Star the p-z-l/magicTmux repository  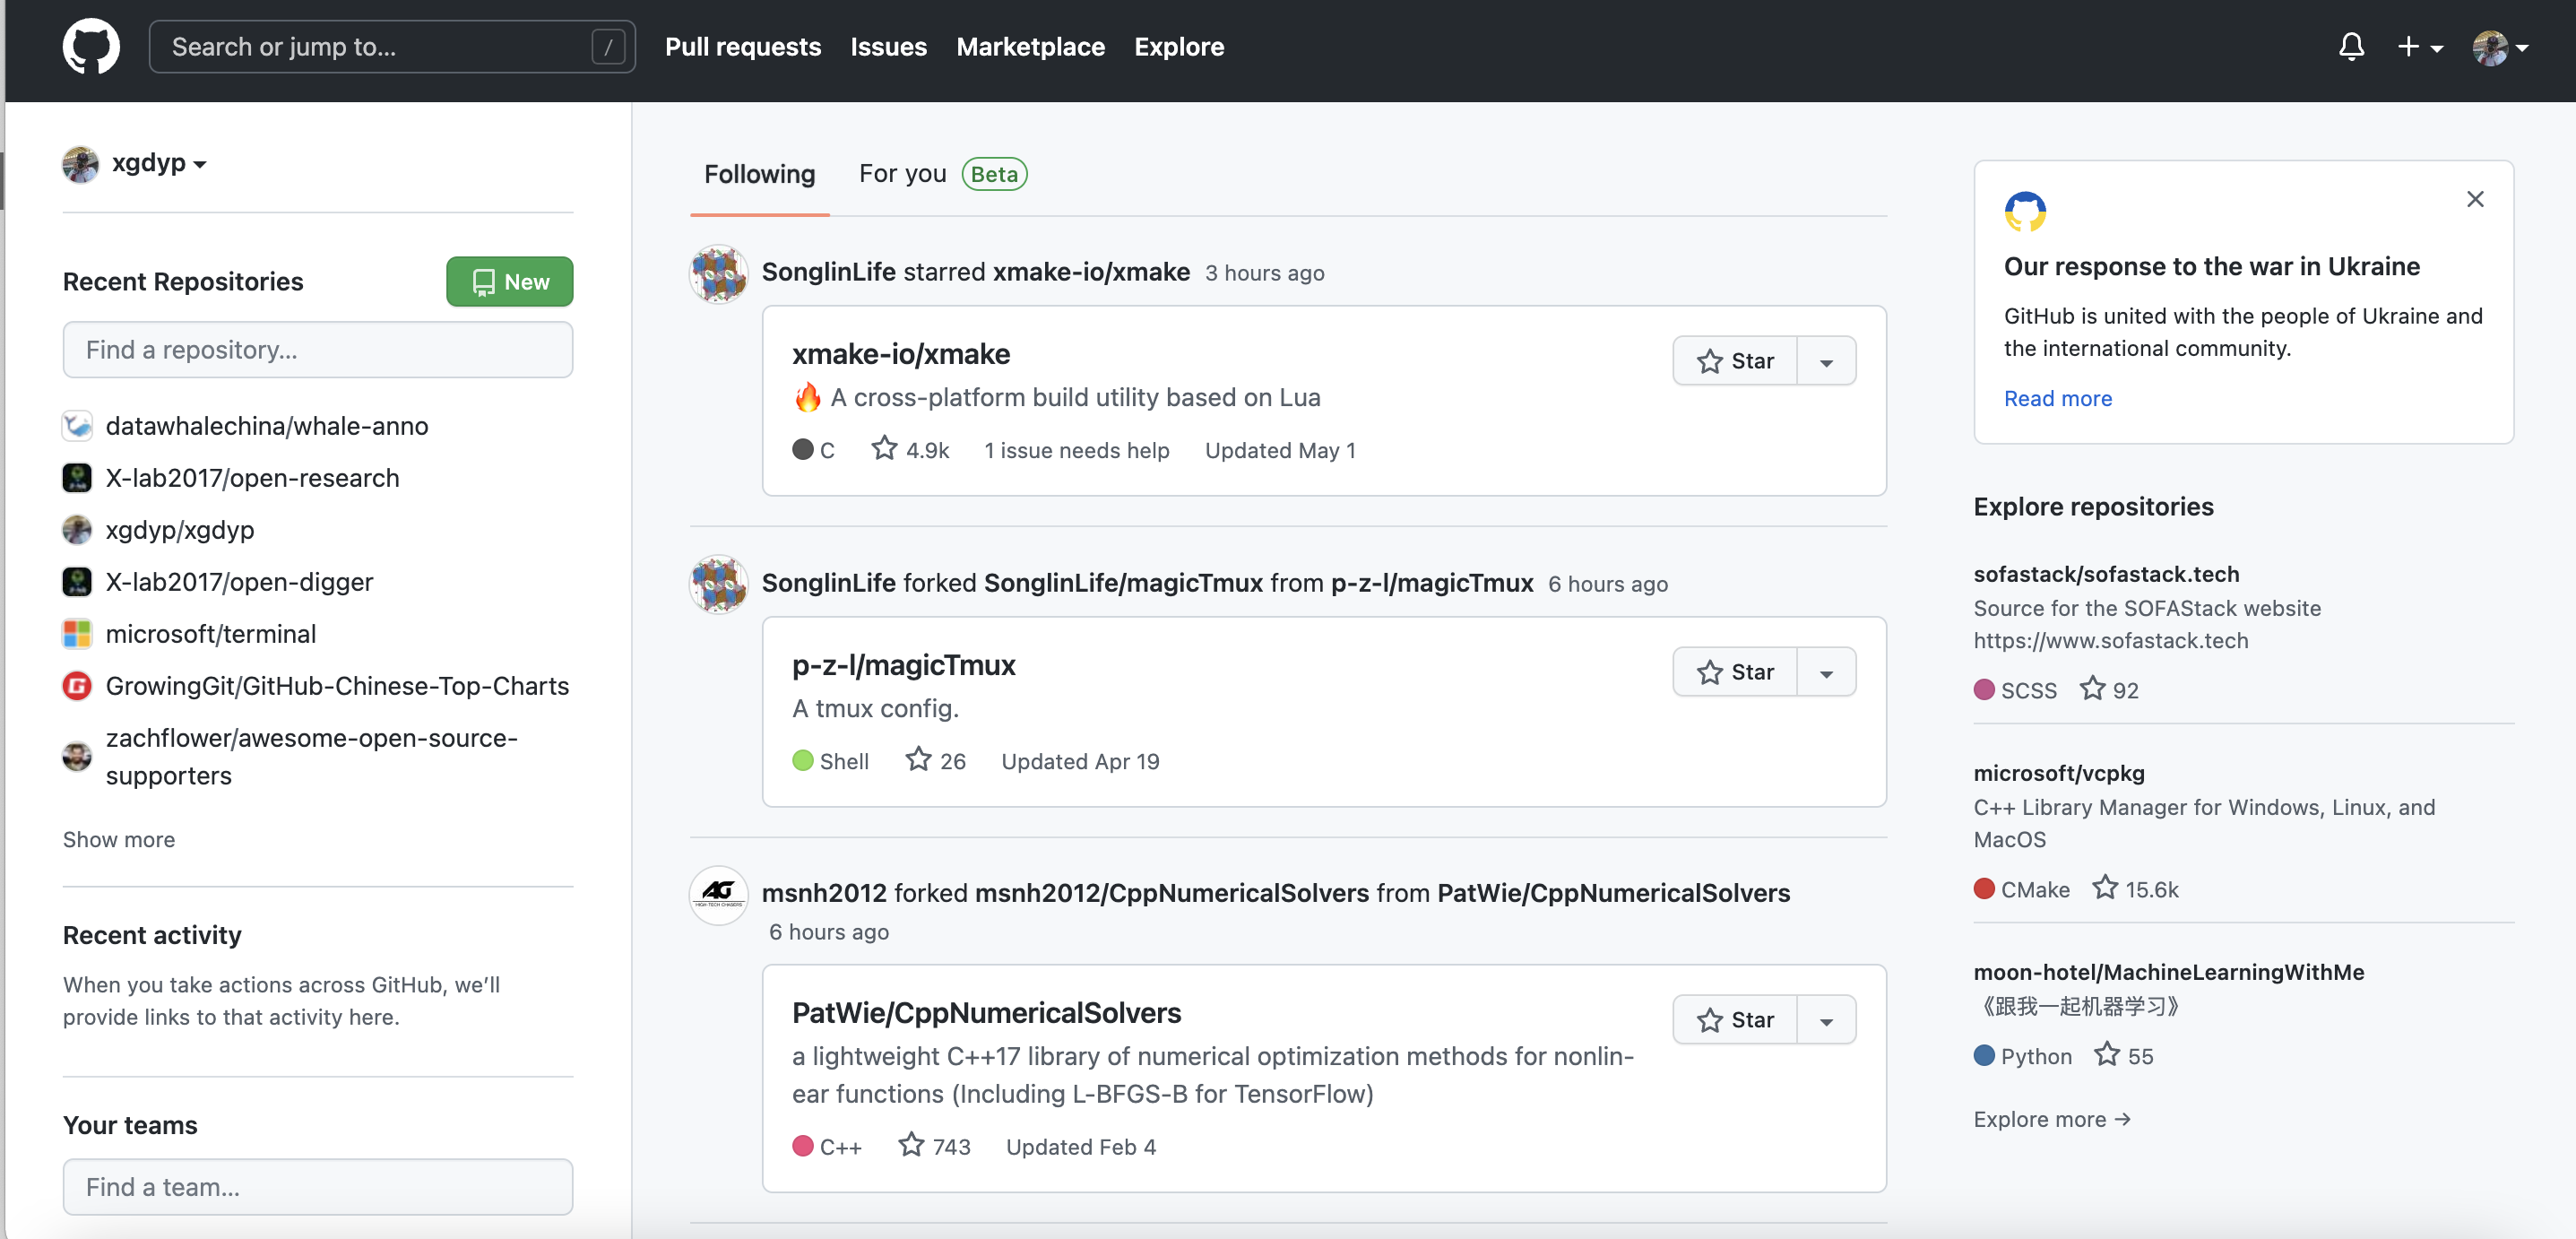(1735, 672)
